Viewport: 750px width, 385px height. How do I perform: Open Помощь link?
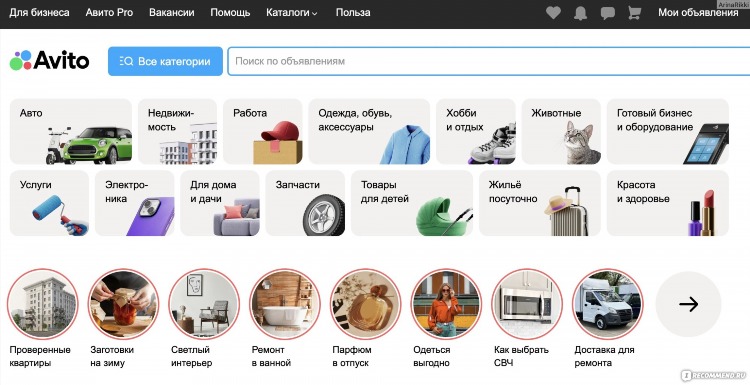pyautogui.click(x=230, y=13)
